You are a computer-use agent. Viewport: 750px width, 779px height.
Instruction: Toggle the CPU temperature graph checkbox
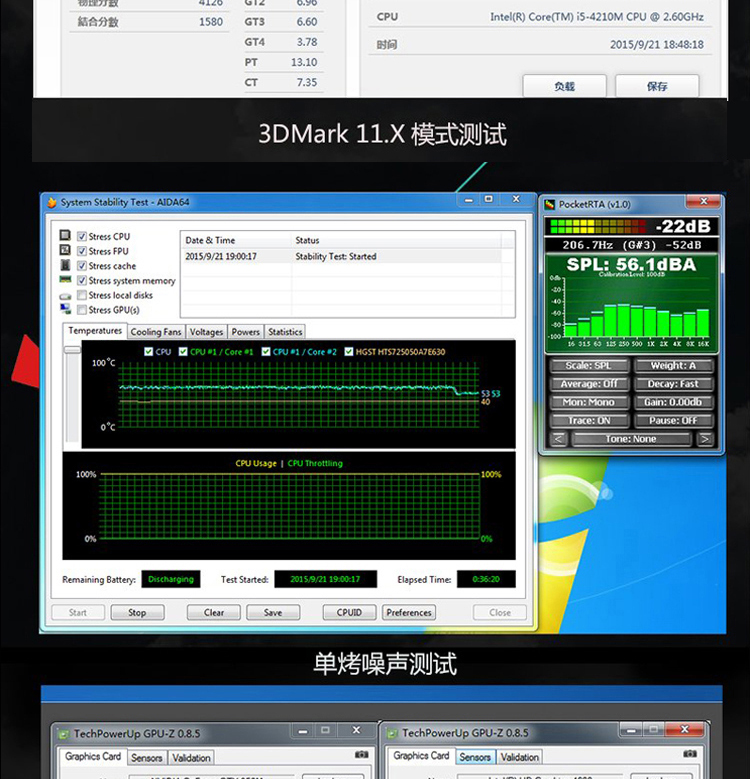[x=148, y=352]
